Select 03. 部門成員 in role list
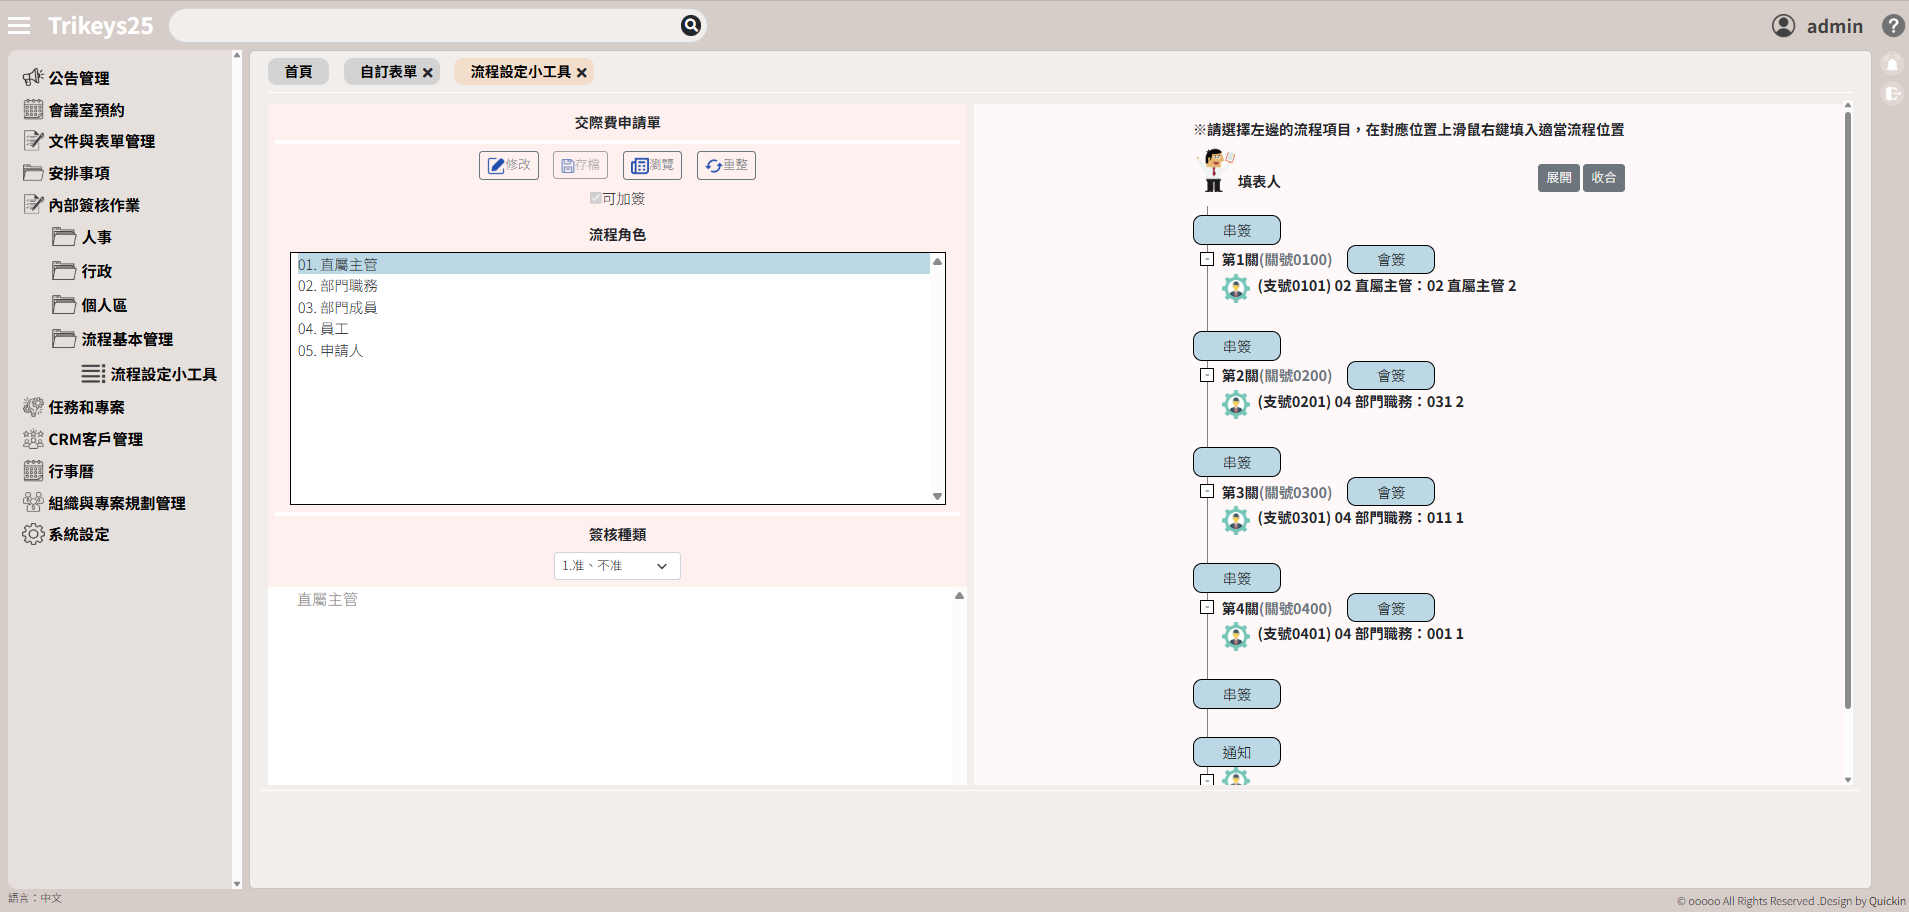Viewport: 1909px width, 912px height. (338, 308)
